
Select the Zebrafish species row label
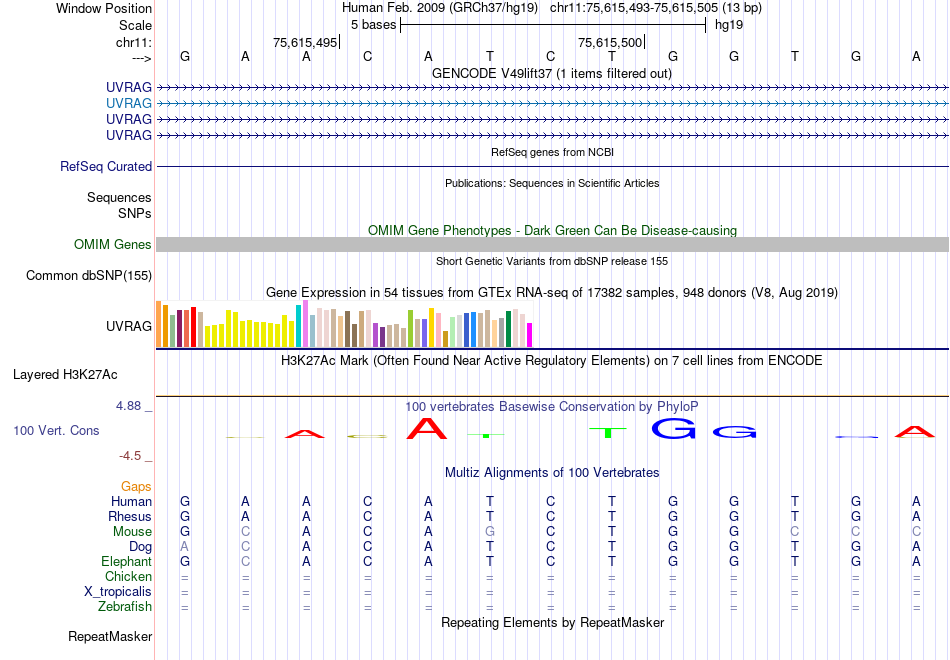[x=125, y=606]
